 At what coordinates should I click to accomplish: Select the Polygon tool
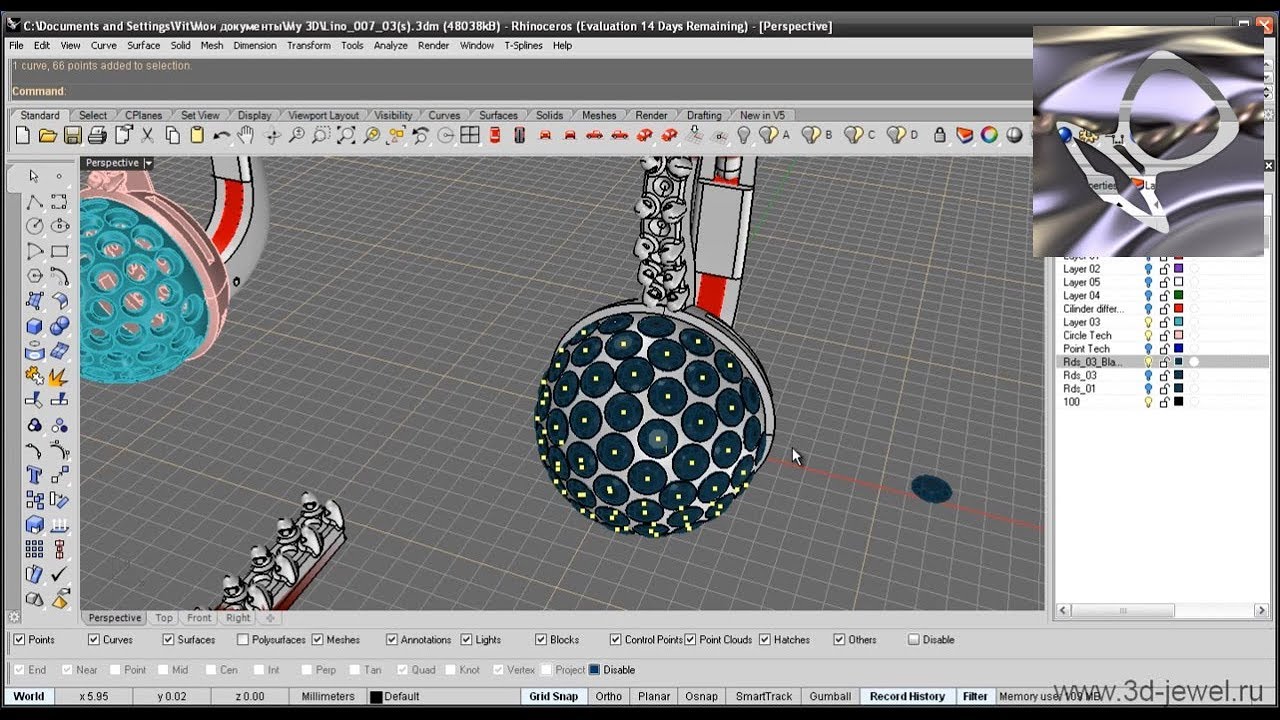click(x=35, y=276)
